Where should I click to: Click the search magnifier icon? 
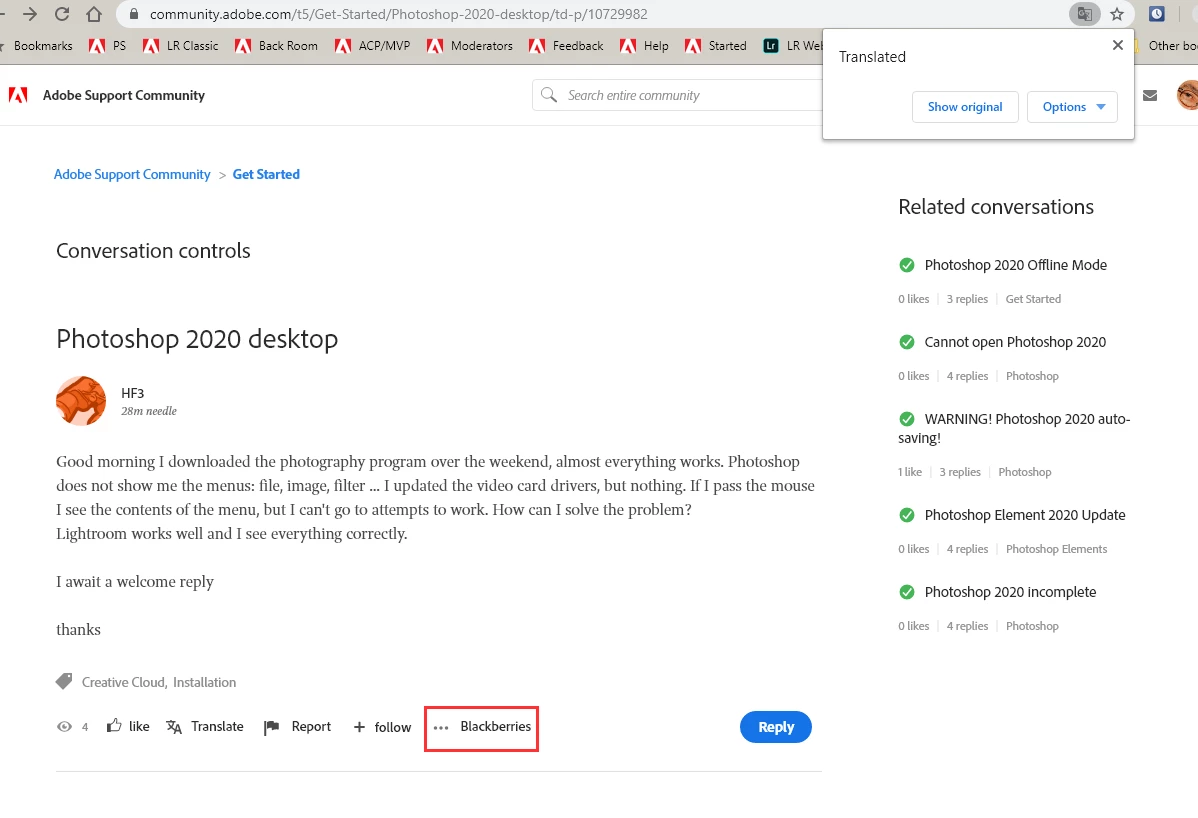[549, 95]
